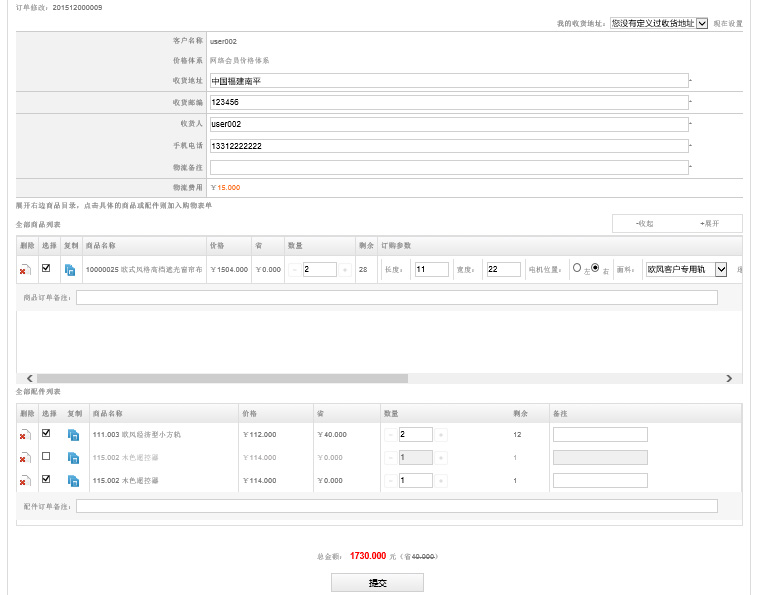Click quantity field of accessory 111.003
The width and height of the screenshot is (760, 595).
(415, 435)
